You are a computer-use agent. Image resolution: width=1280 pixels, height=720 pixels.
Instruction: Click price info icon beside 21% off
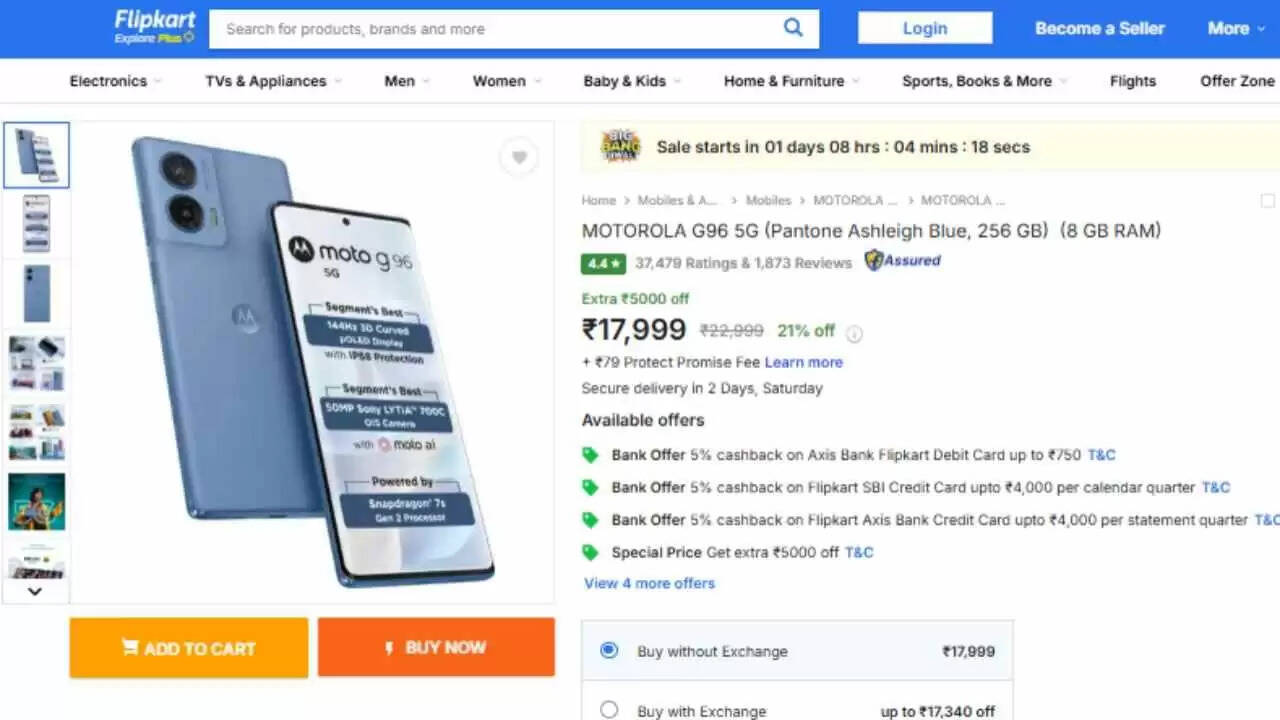pyautogui.click(x=854, y=333)
